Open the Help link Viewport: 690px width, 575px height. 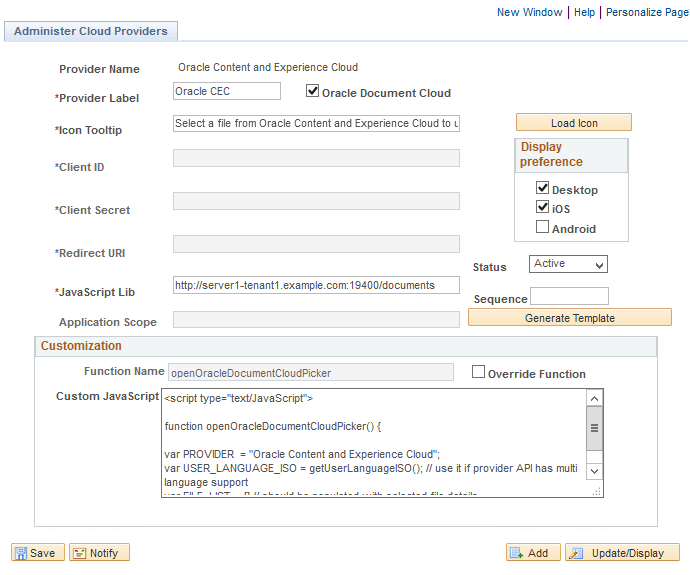[584, 12]
